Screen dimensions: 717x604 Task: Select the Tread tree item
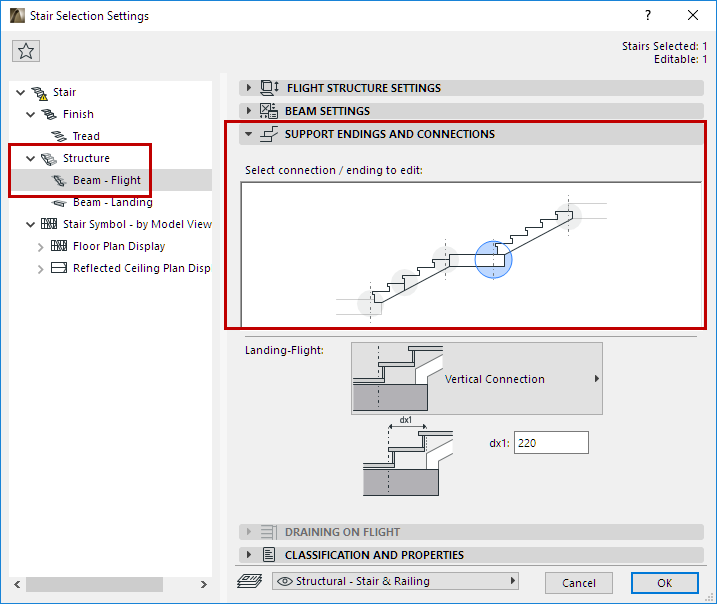click(x=86, y=136)
